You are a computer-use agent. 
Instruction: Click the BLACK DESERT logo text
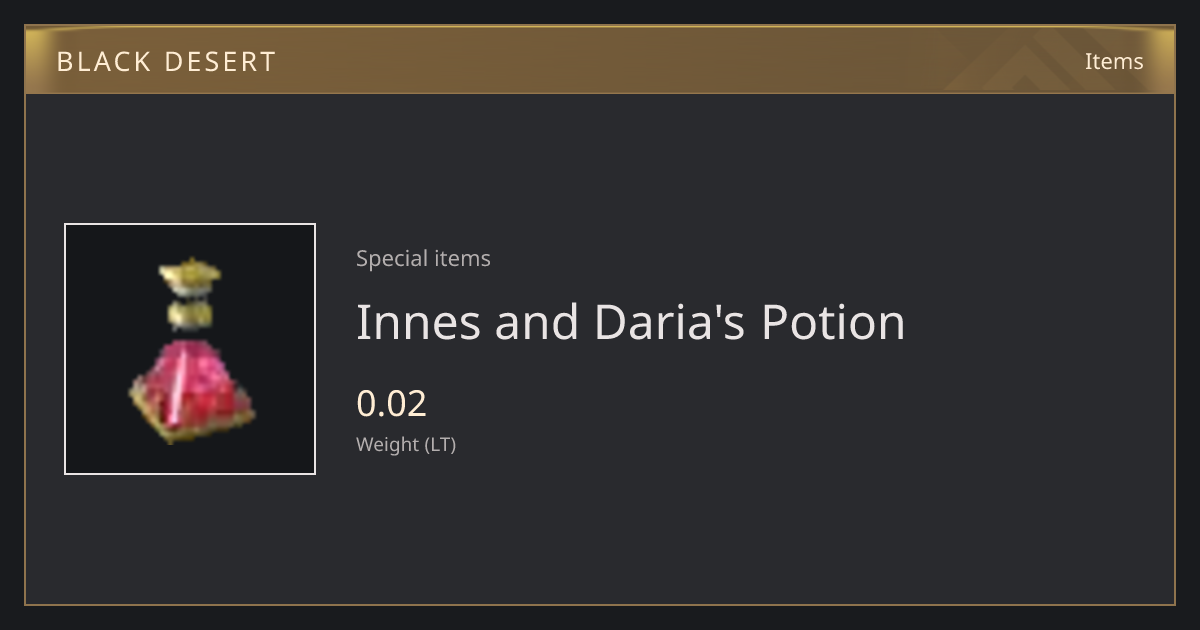[166, 62]
